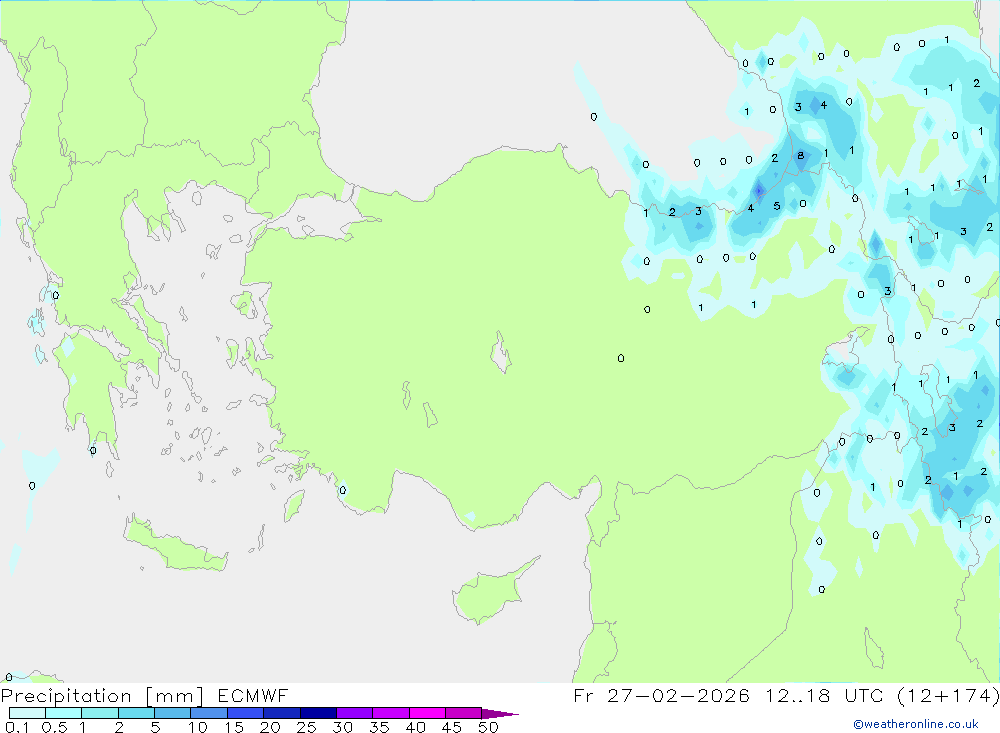The image size is (1000, 733).
Task: Pick the 35–40 mm purple legend swatch
Action: (x=391, y=713)
